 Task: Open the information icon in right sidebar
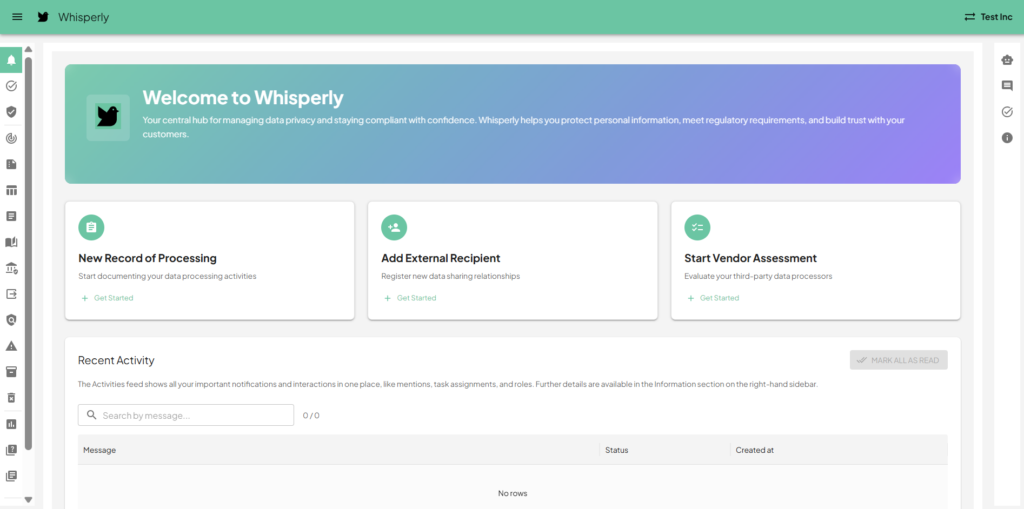(x=1007, y=138)
